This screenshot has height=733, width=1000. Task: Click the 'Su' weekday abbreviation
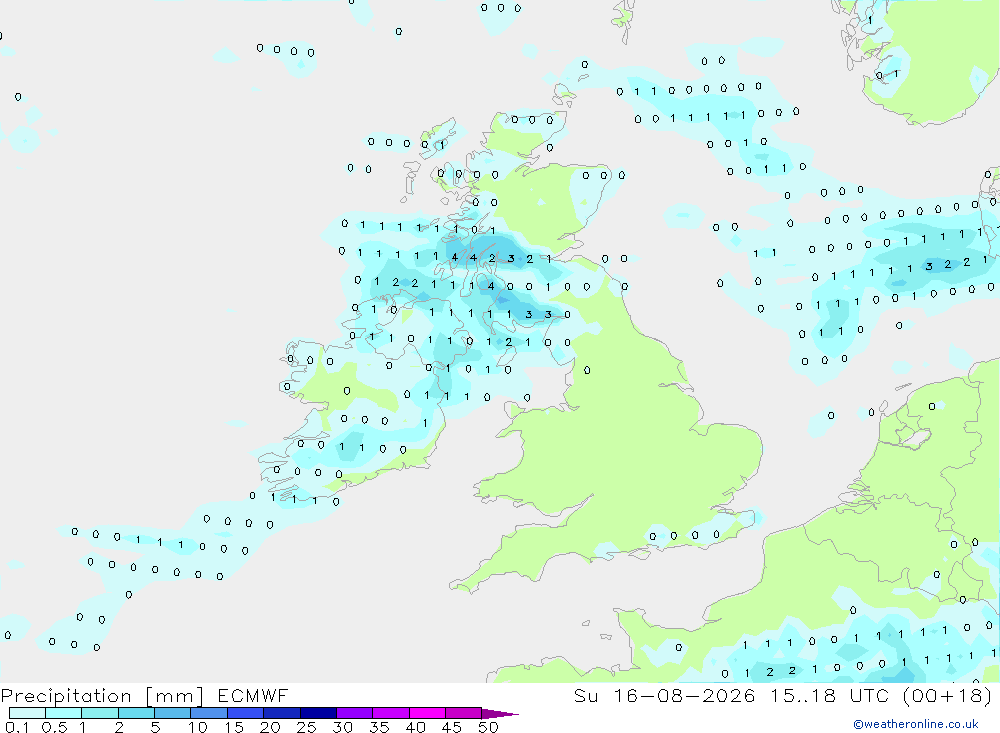point(586,696)
